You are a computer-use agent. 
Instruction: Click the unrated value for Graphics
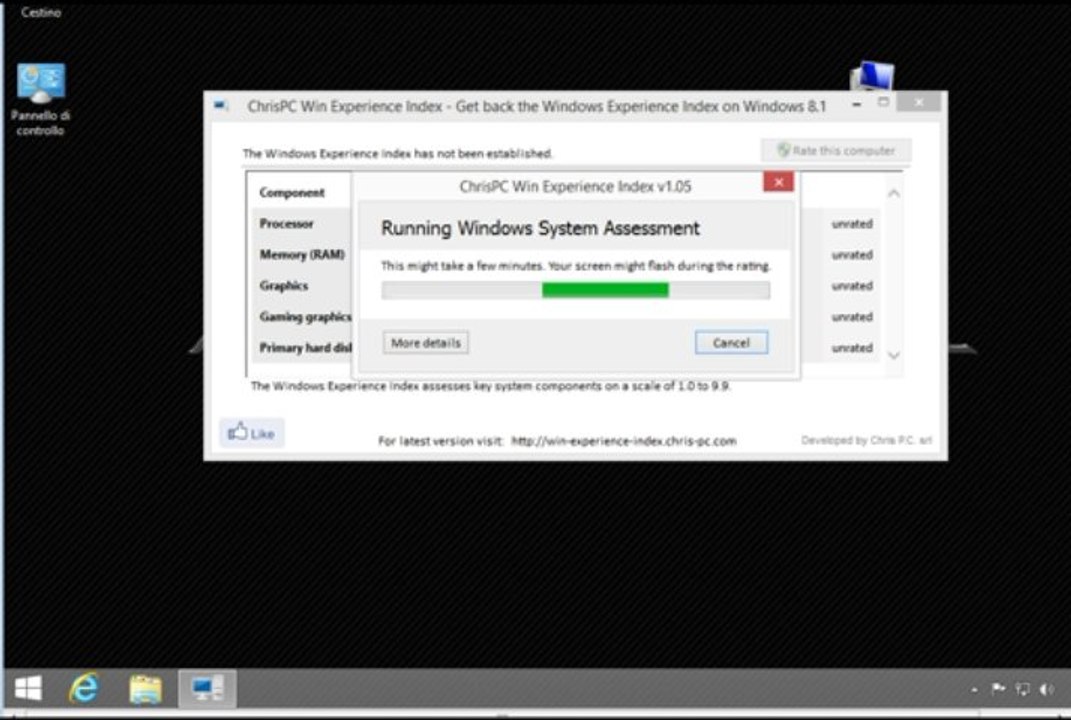pos(852,286)
